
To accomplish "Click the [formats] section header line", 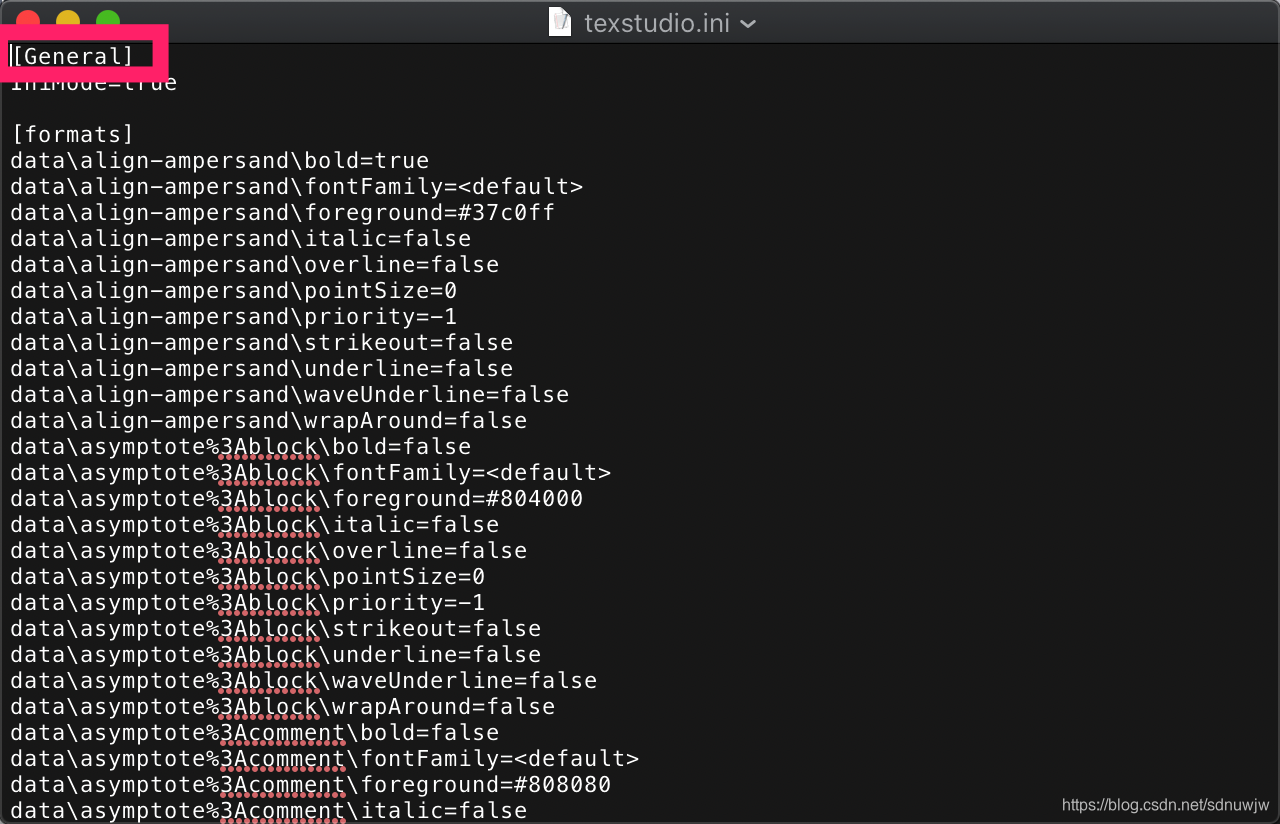I will 72,135.
